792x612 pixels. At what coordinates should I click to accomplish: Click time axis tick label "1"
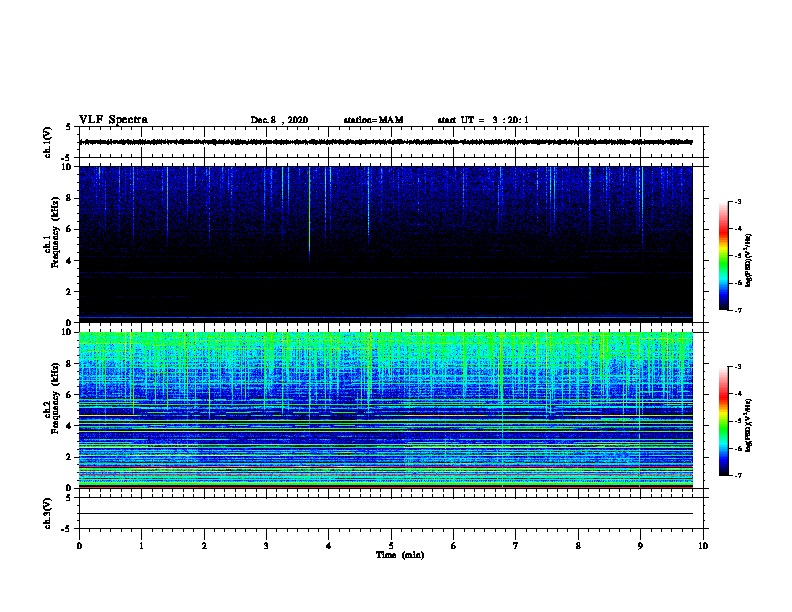(x=141, y=546)
